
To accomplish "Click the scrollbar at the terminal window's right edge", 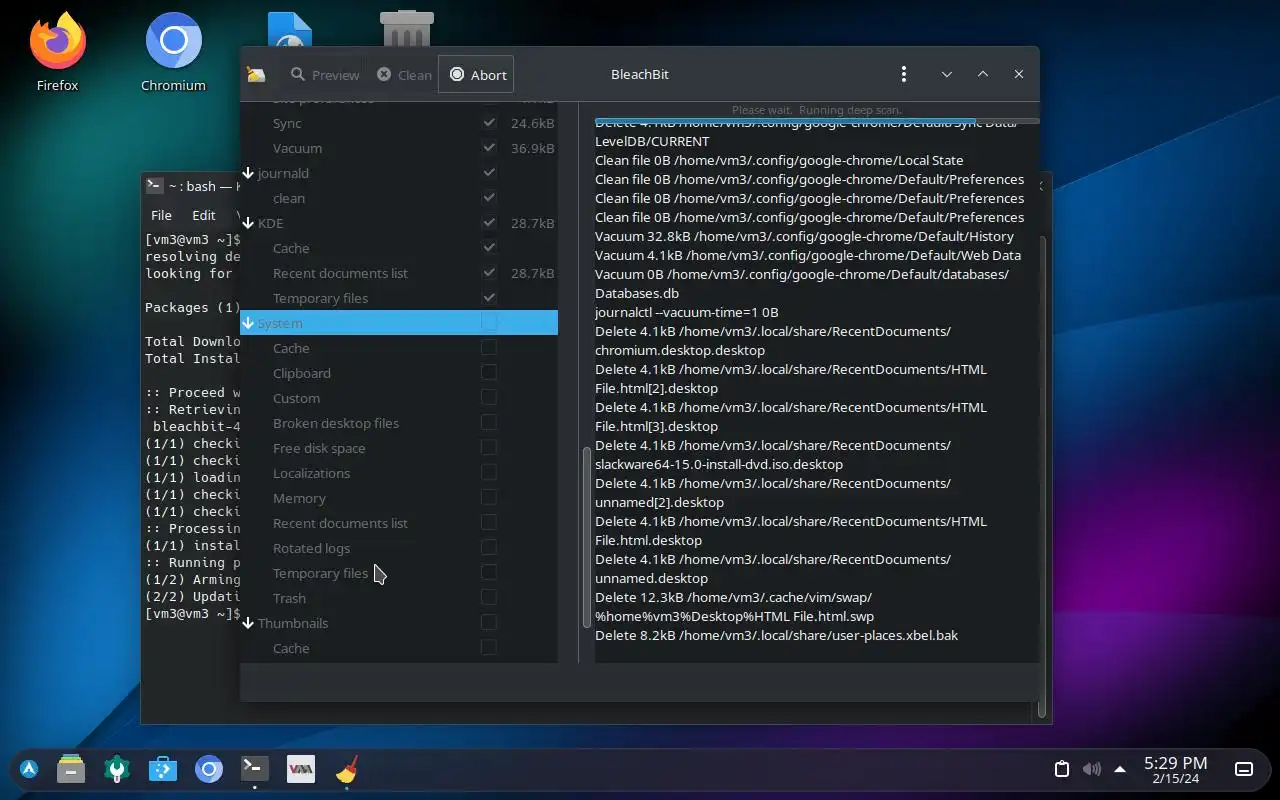I will (x=1041, y=476).
